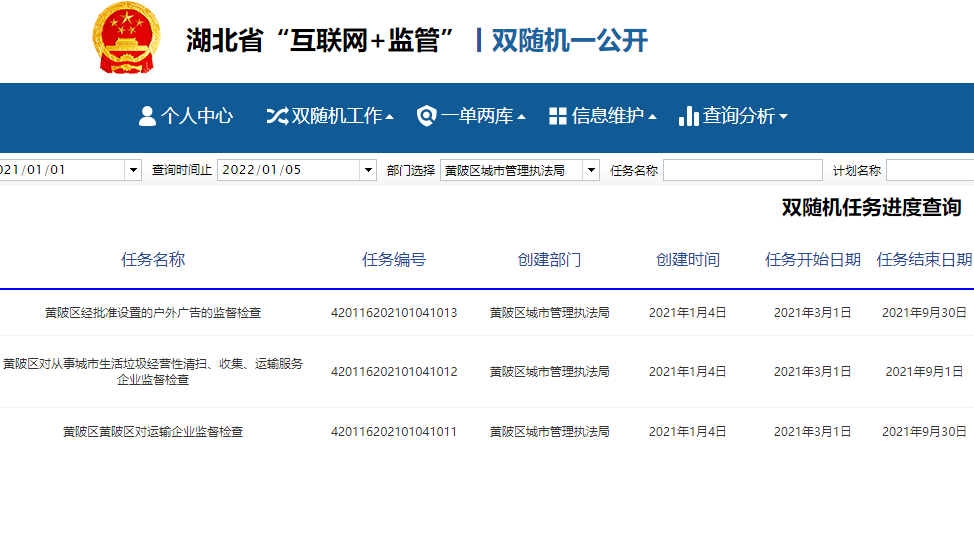Select task number 420116202101041012
974x553 pixels.
[x=393, y=372]
